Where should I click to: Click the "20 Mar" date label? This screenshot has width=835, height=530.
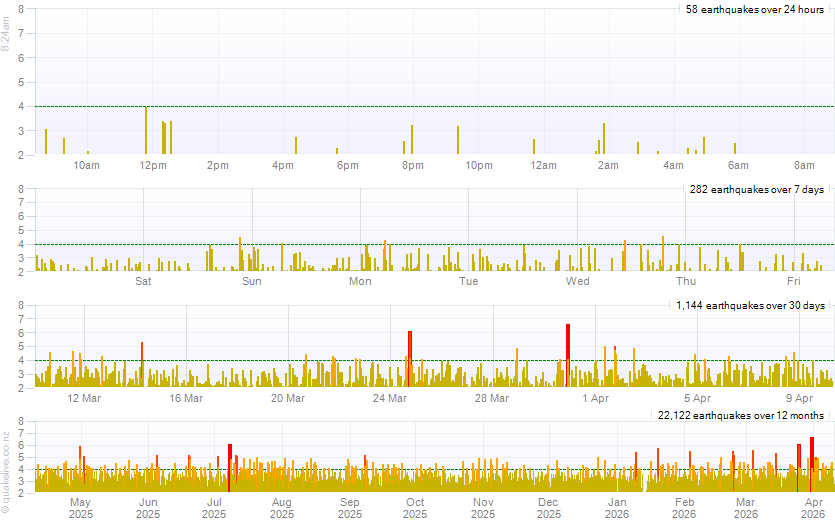(288, 399)
